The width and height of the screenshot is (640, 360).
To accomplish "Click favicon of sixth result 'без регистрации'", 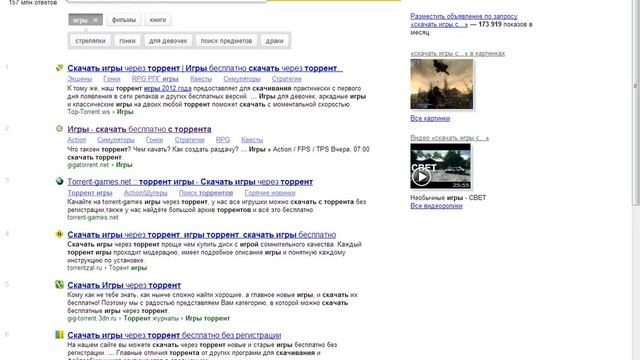I will (x=60, y=335).
